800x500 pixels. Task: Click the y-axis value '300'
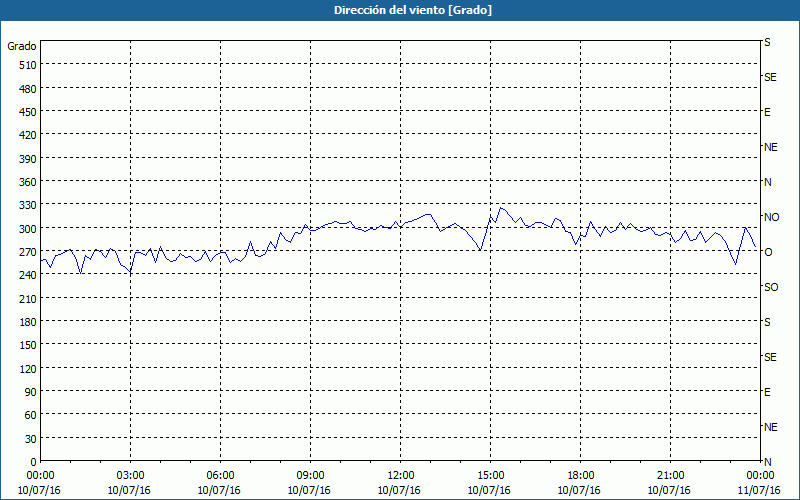(x=28, y=229)
